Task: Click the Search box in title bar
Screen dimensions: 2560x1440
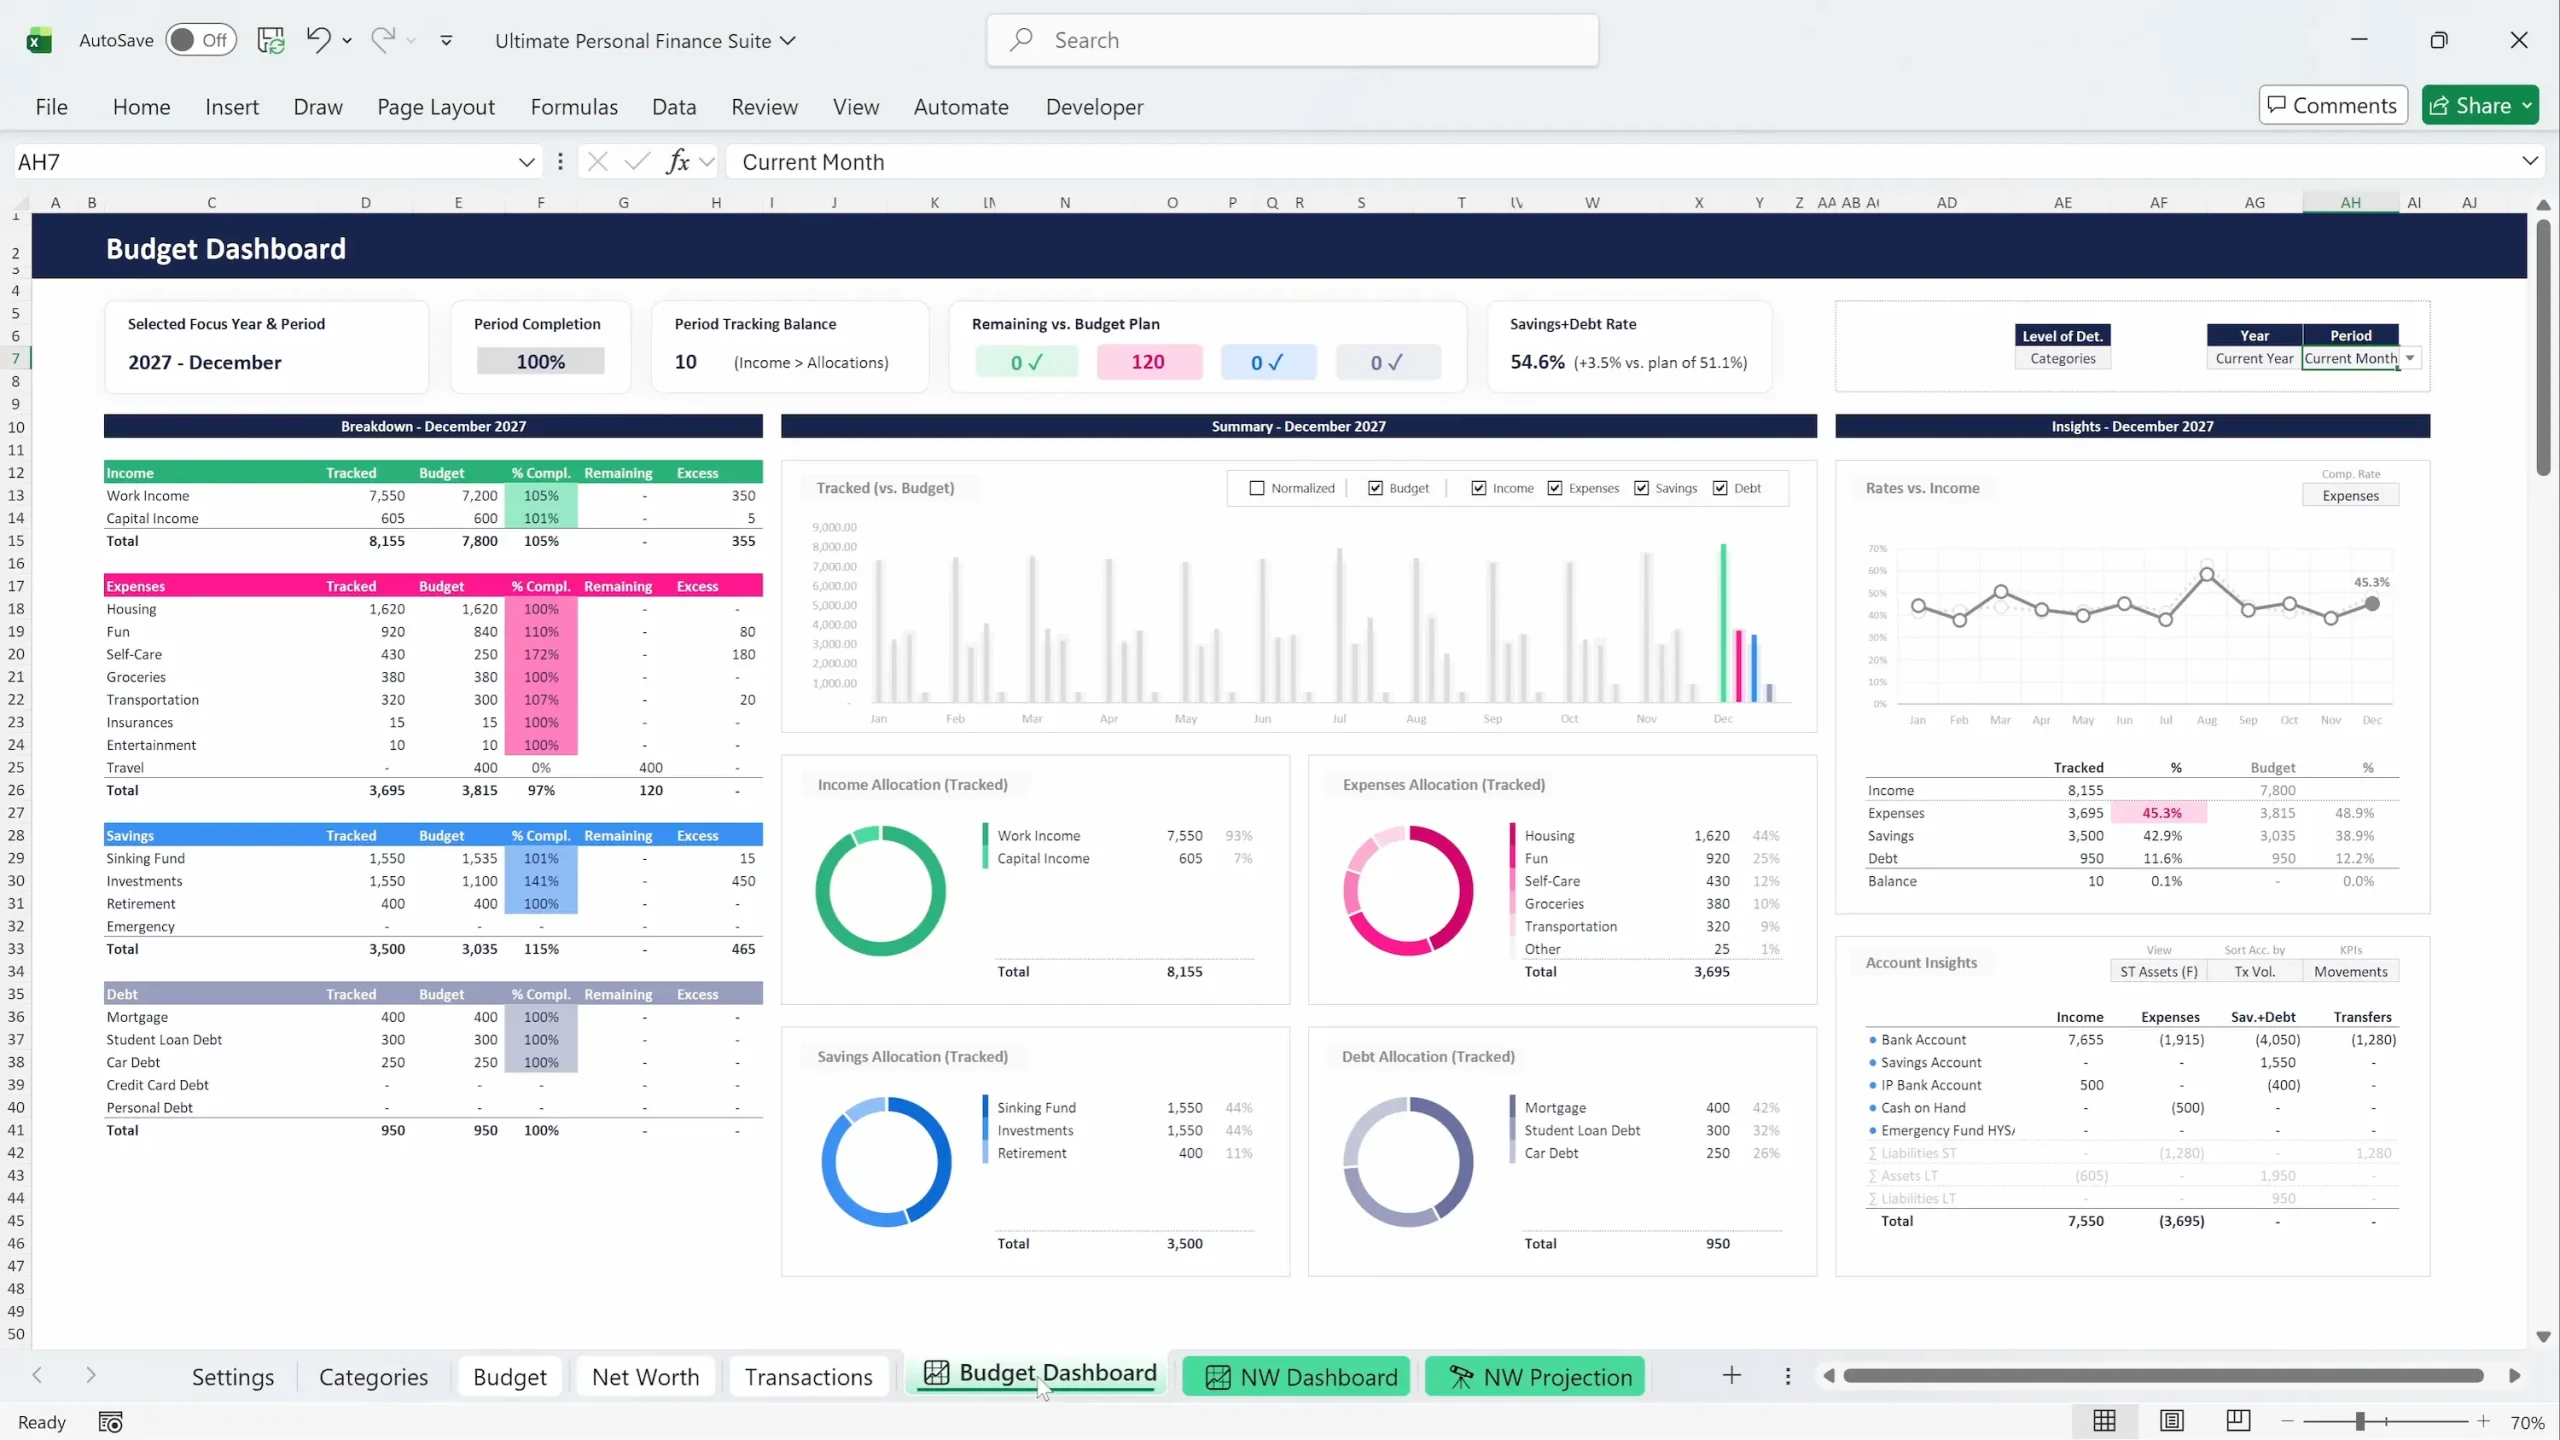Action: click(1292, 40)
